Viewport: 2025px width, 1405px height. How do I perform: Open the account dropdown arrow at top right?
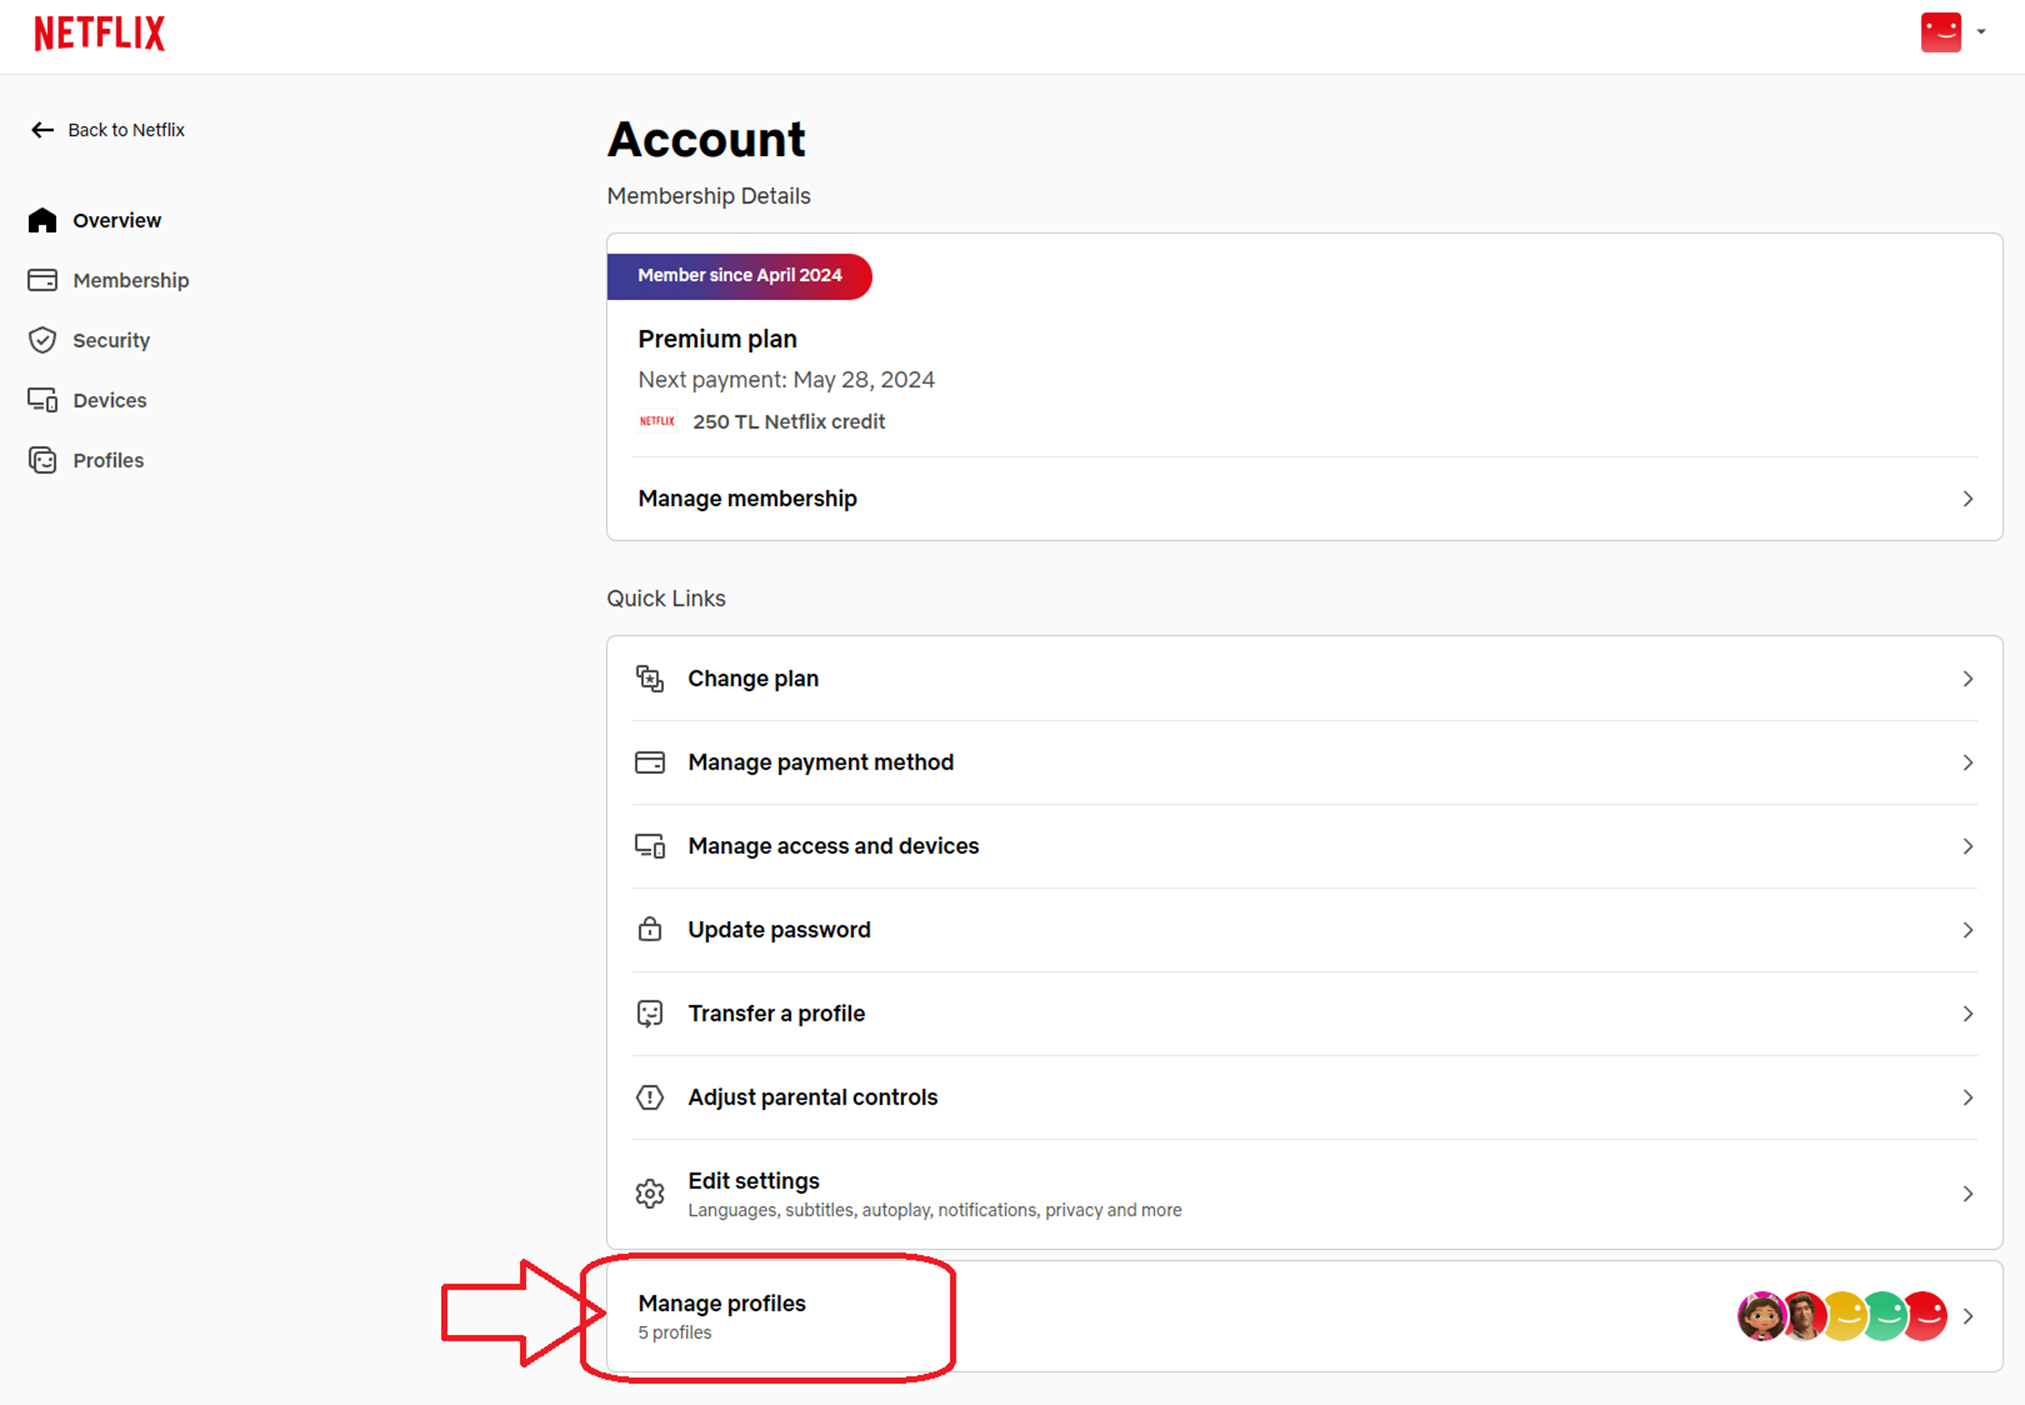(1981, 32)
